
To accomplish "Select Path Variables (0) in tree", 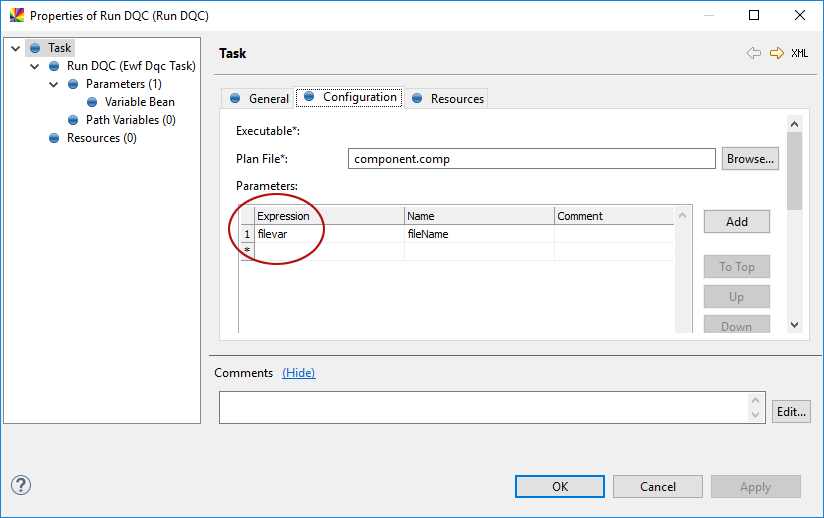I will click(x=130, y=120).
